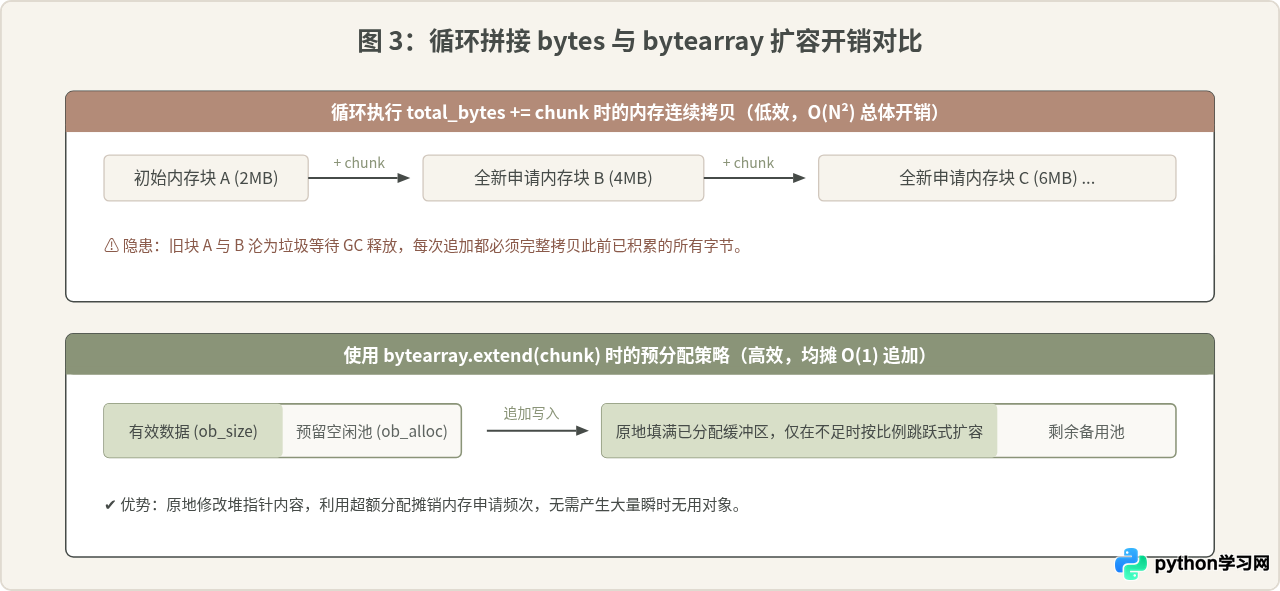Click the box '全新申请内存块 C (6MB) ...'
Screen dimensions: 1280x591
click(997, 178)
